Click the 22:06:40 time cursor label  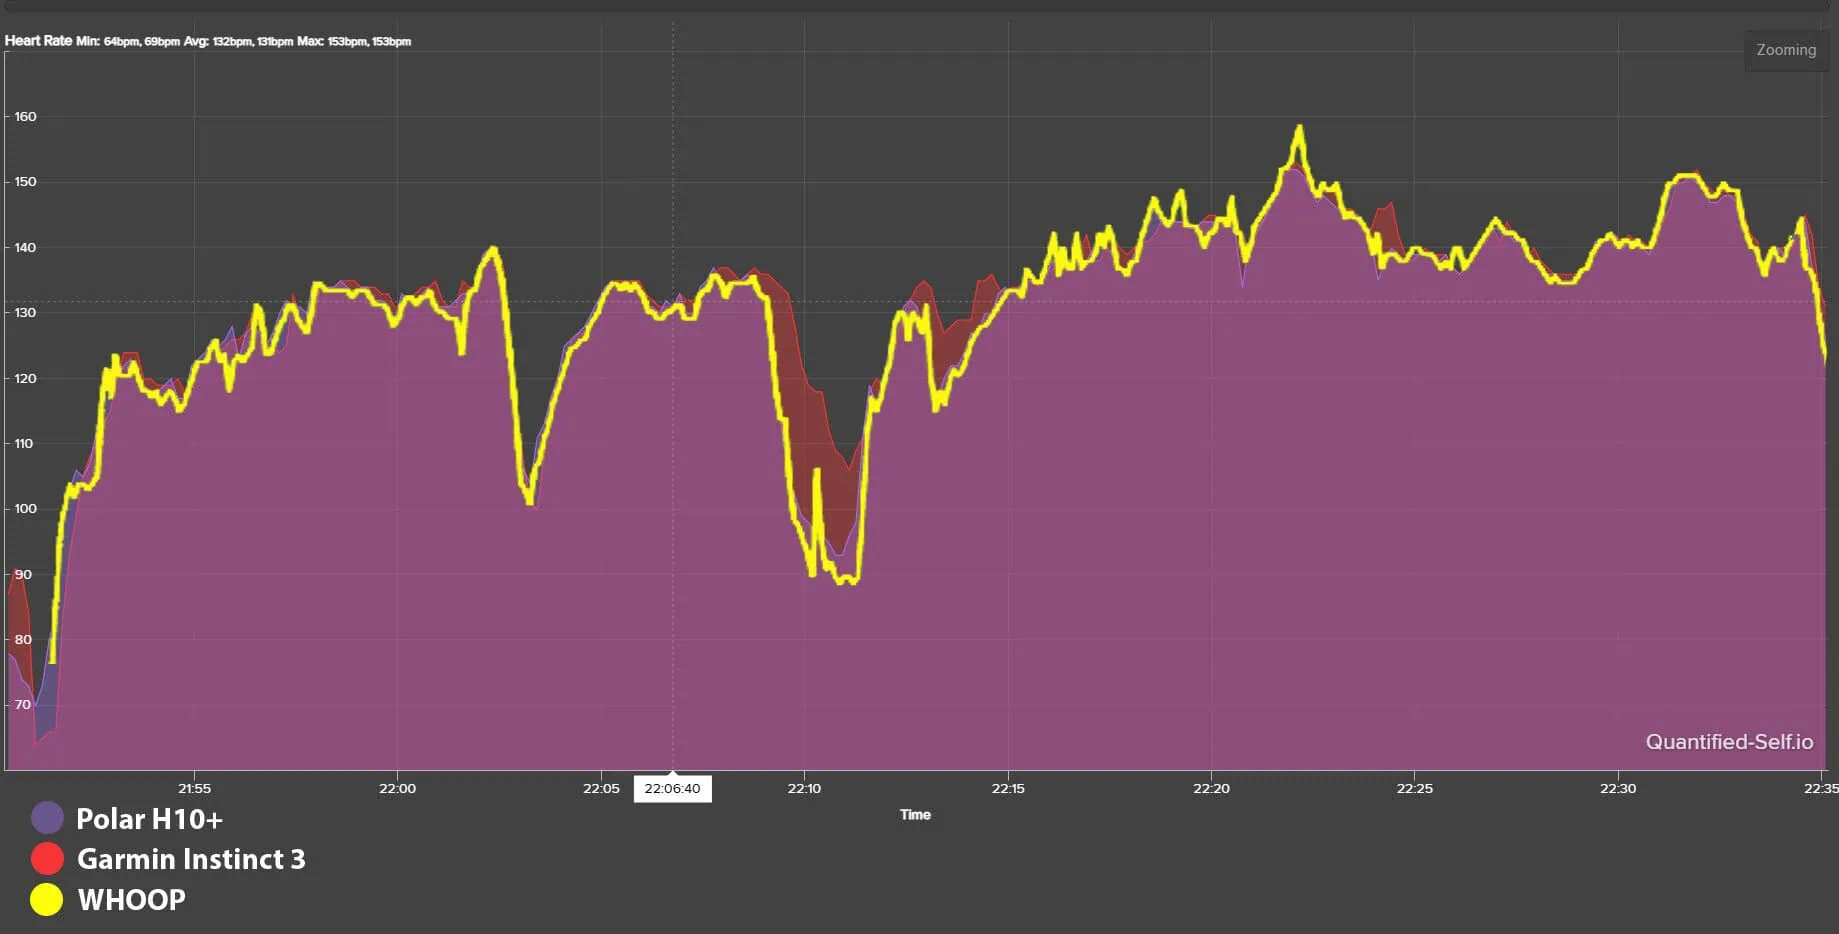click(672, 789)
